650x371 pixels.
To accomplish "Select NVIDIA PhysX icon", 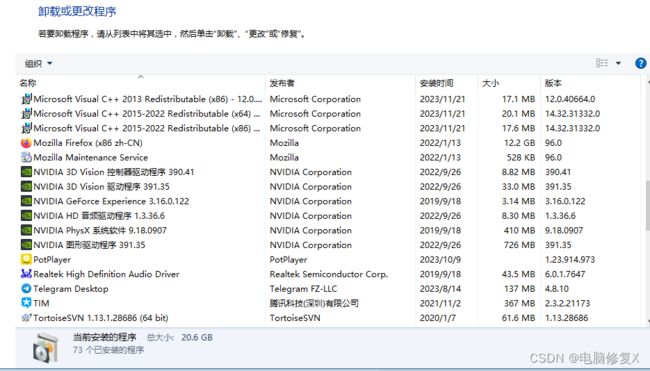I will tap(26, 230).
